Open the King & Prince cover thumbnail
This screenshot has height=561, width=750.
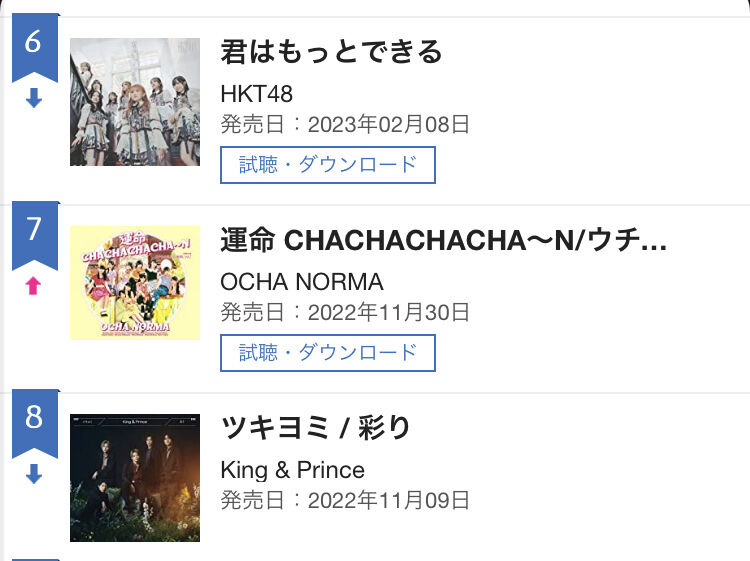tap(135, 478)
